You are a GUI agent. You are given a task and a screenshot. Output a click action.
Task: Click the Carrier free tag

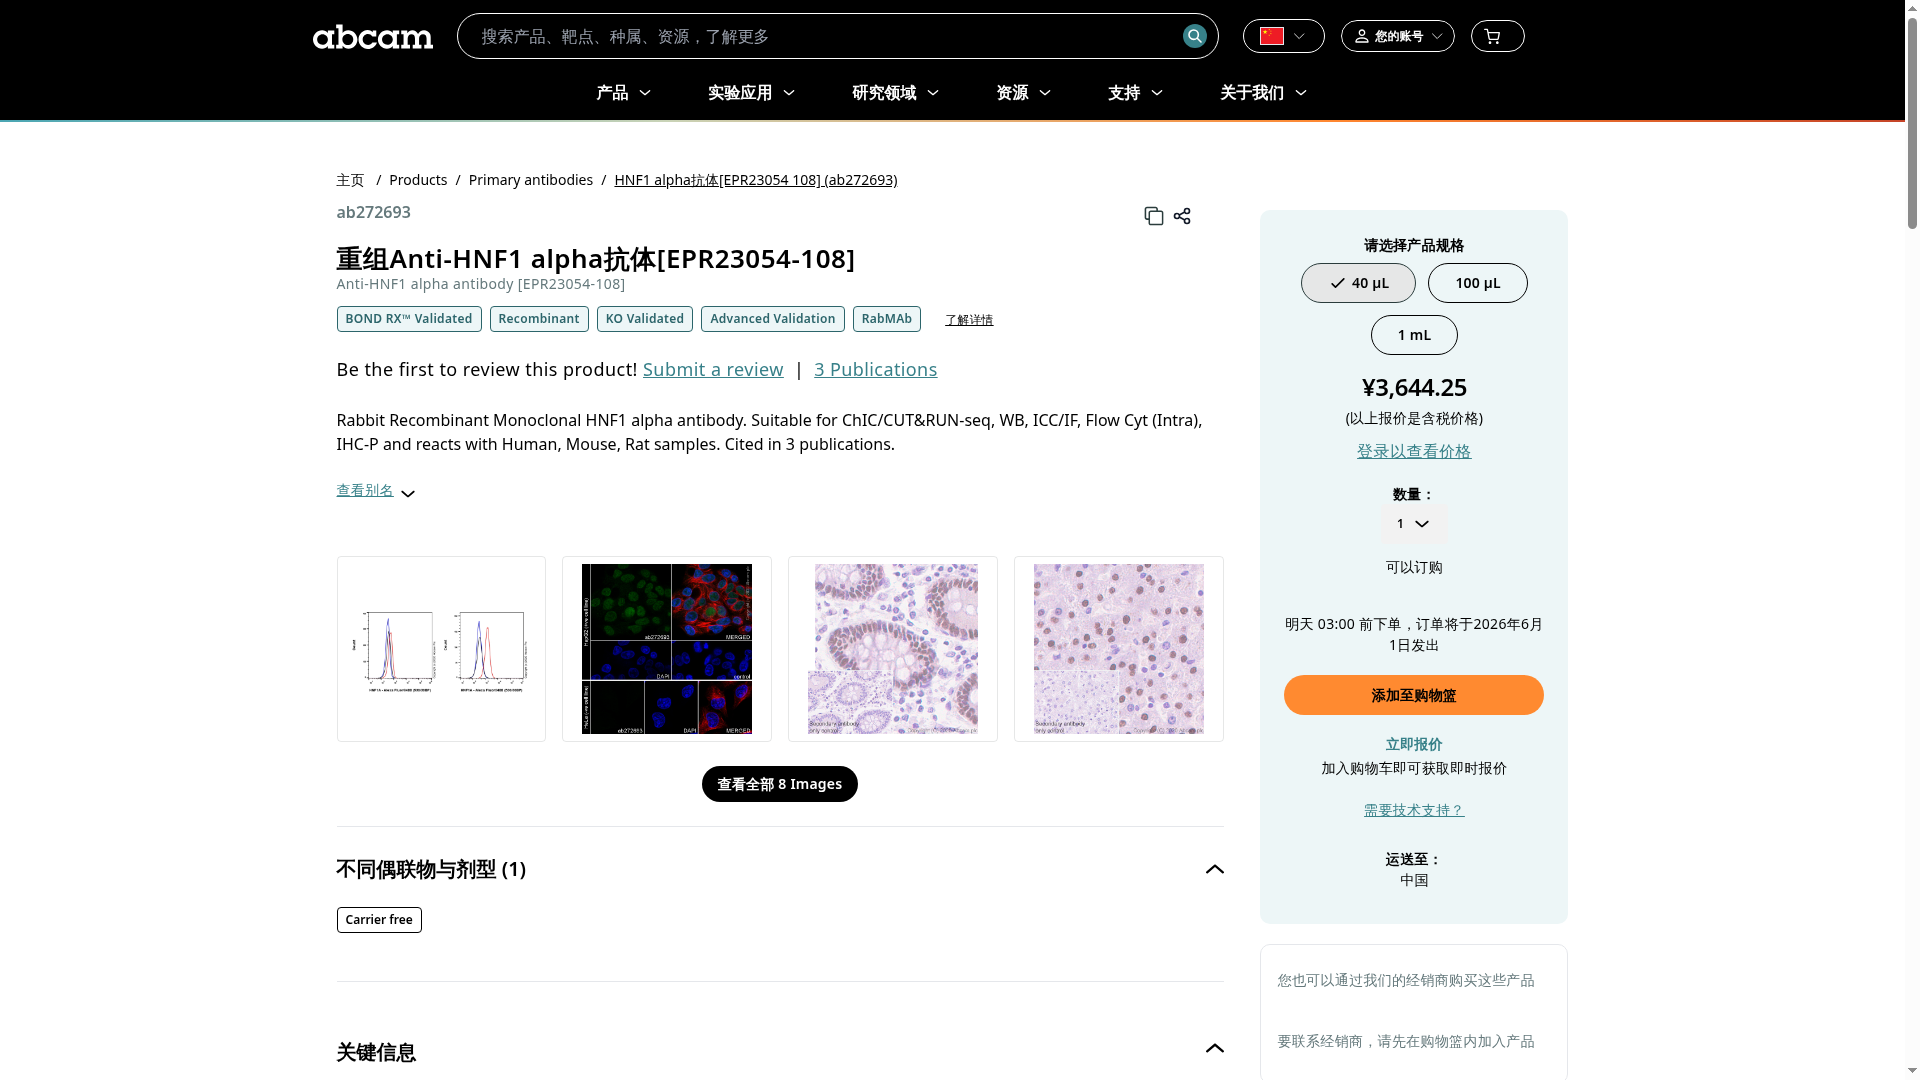click(x=379, y=920)
